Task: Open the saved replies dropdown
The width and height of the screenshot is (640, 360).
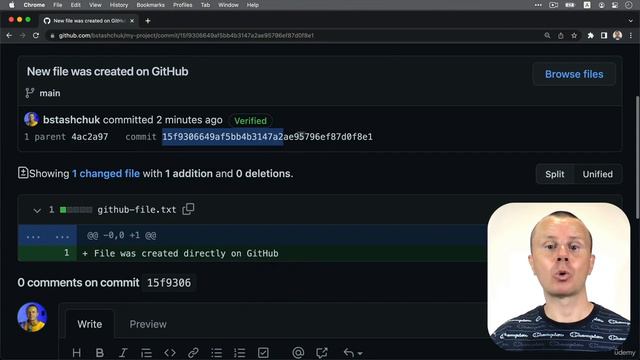Action: [353, 353]
